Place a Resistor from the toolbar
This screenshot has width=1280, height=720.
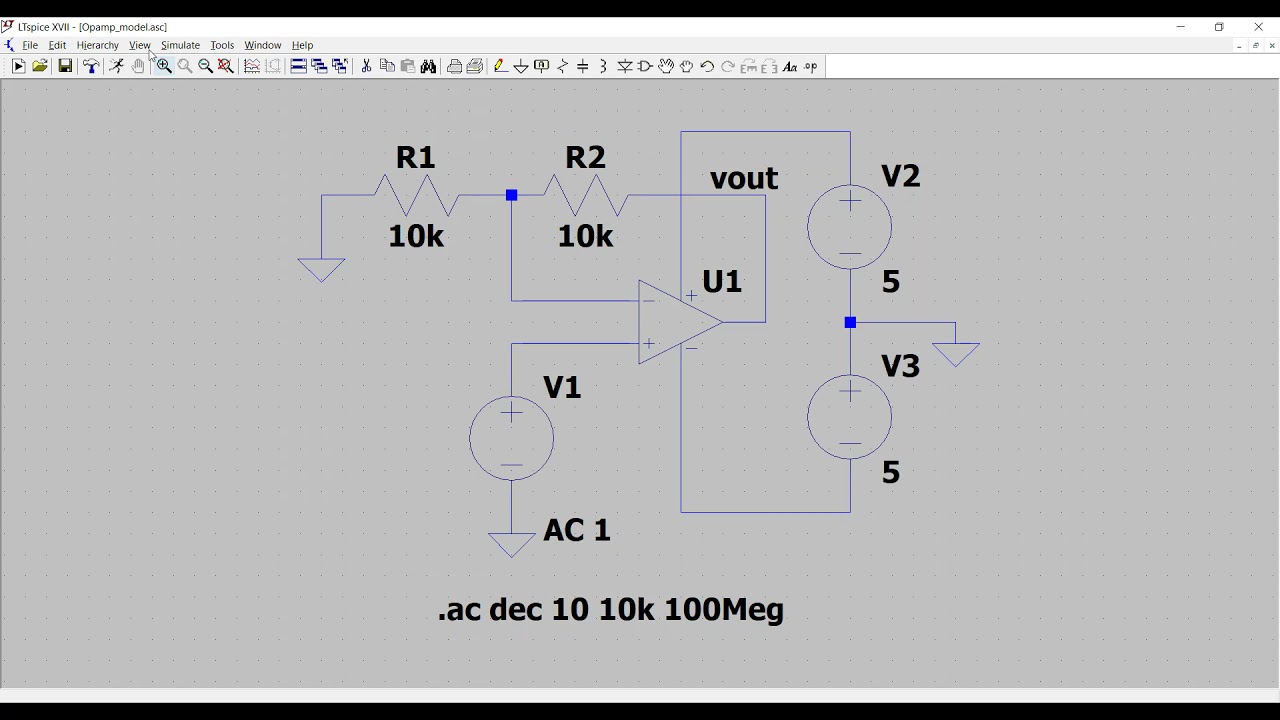pyautogui.click(x=563, y=66)
